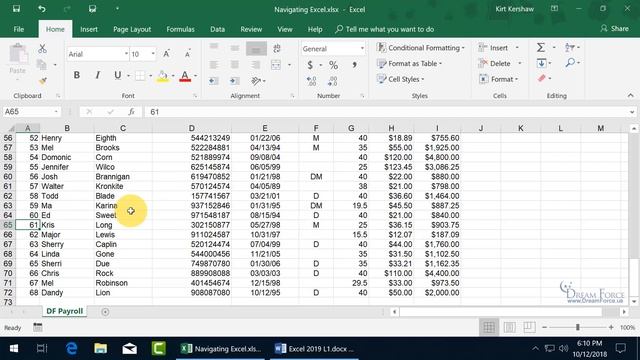This screenshot has height=360, width=640.
Task: Switch to the Page Layout tab
Action: point(132,29)
